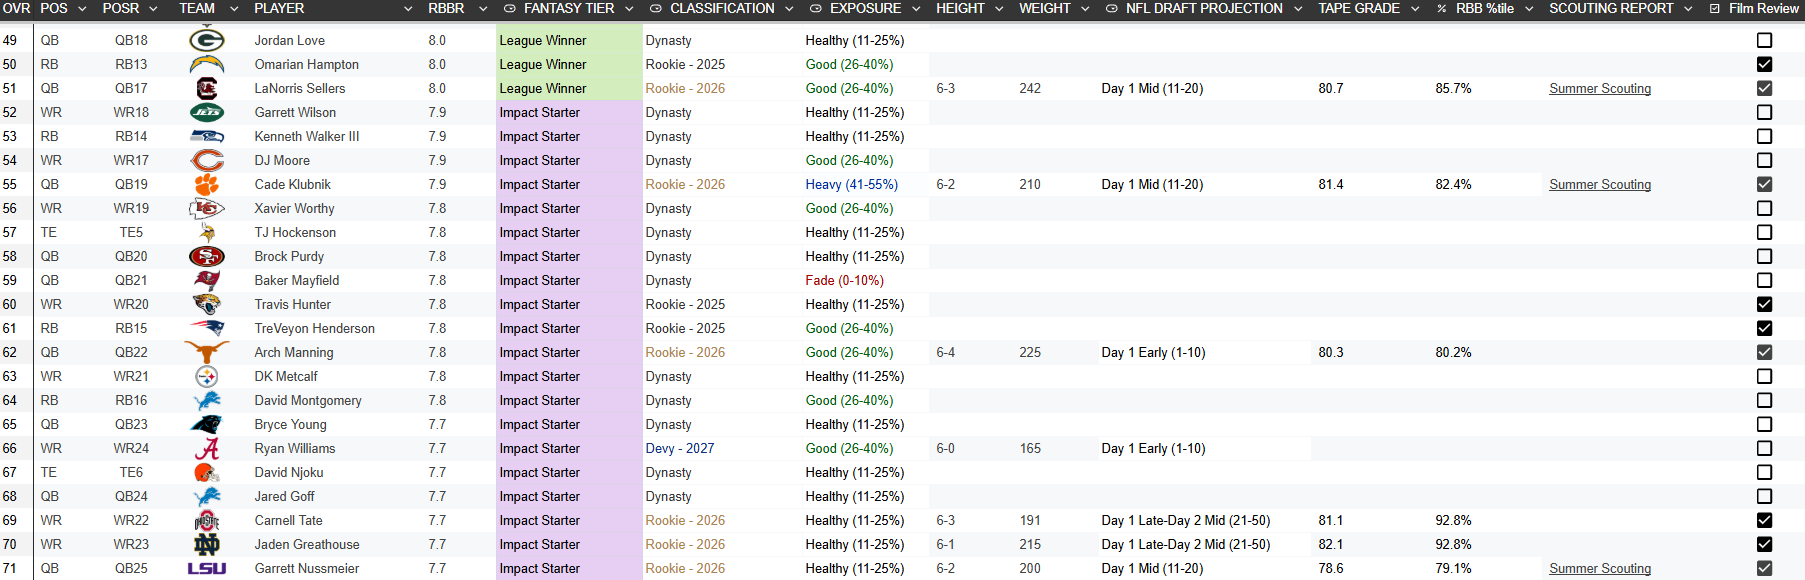Viewport: 1805px width, 580px height.
Task: Click the Green Bay Packers logo for Jordan Love
Action: [207, 40]
